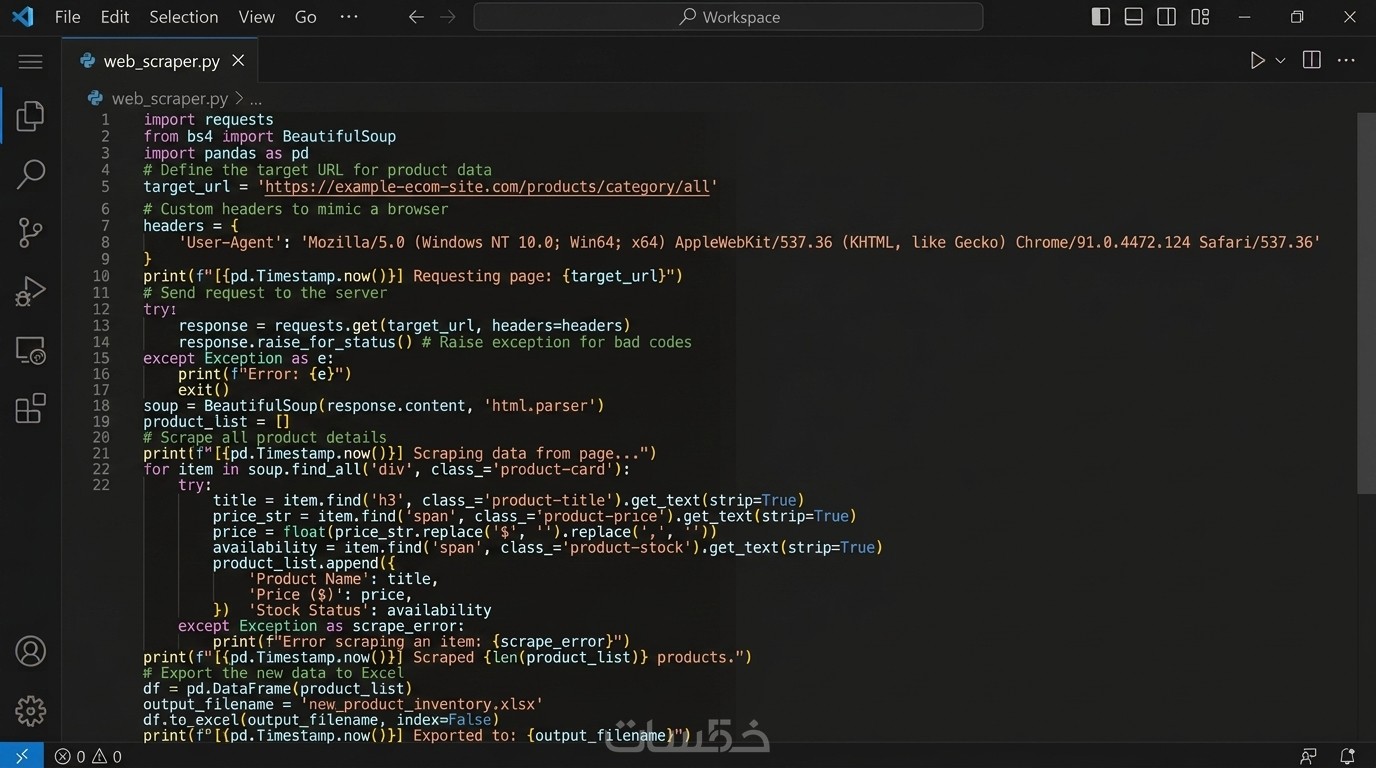Image resolution: width=1376 pixels, height=768 pixels.
Task: Click the 'except Exception as scrape_error:' line
Action: pyautogui.click(x=321, y=626)
